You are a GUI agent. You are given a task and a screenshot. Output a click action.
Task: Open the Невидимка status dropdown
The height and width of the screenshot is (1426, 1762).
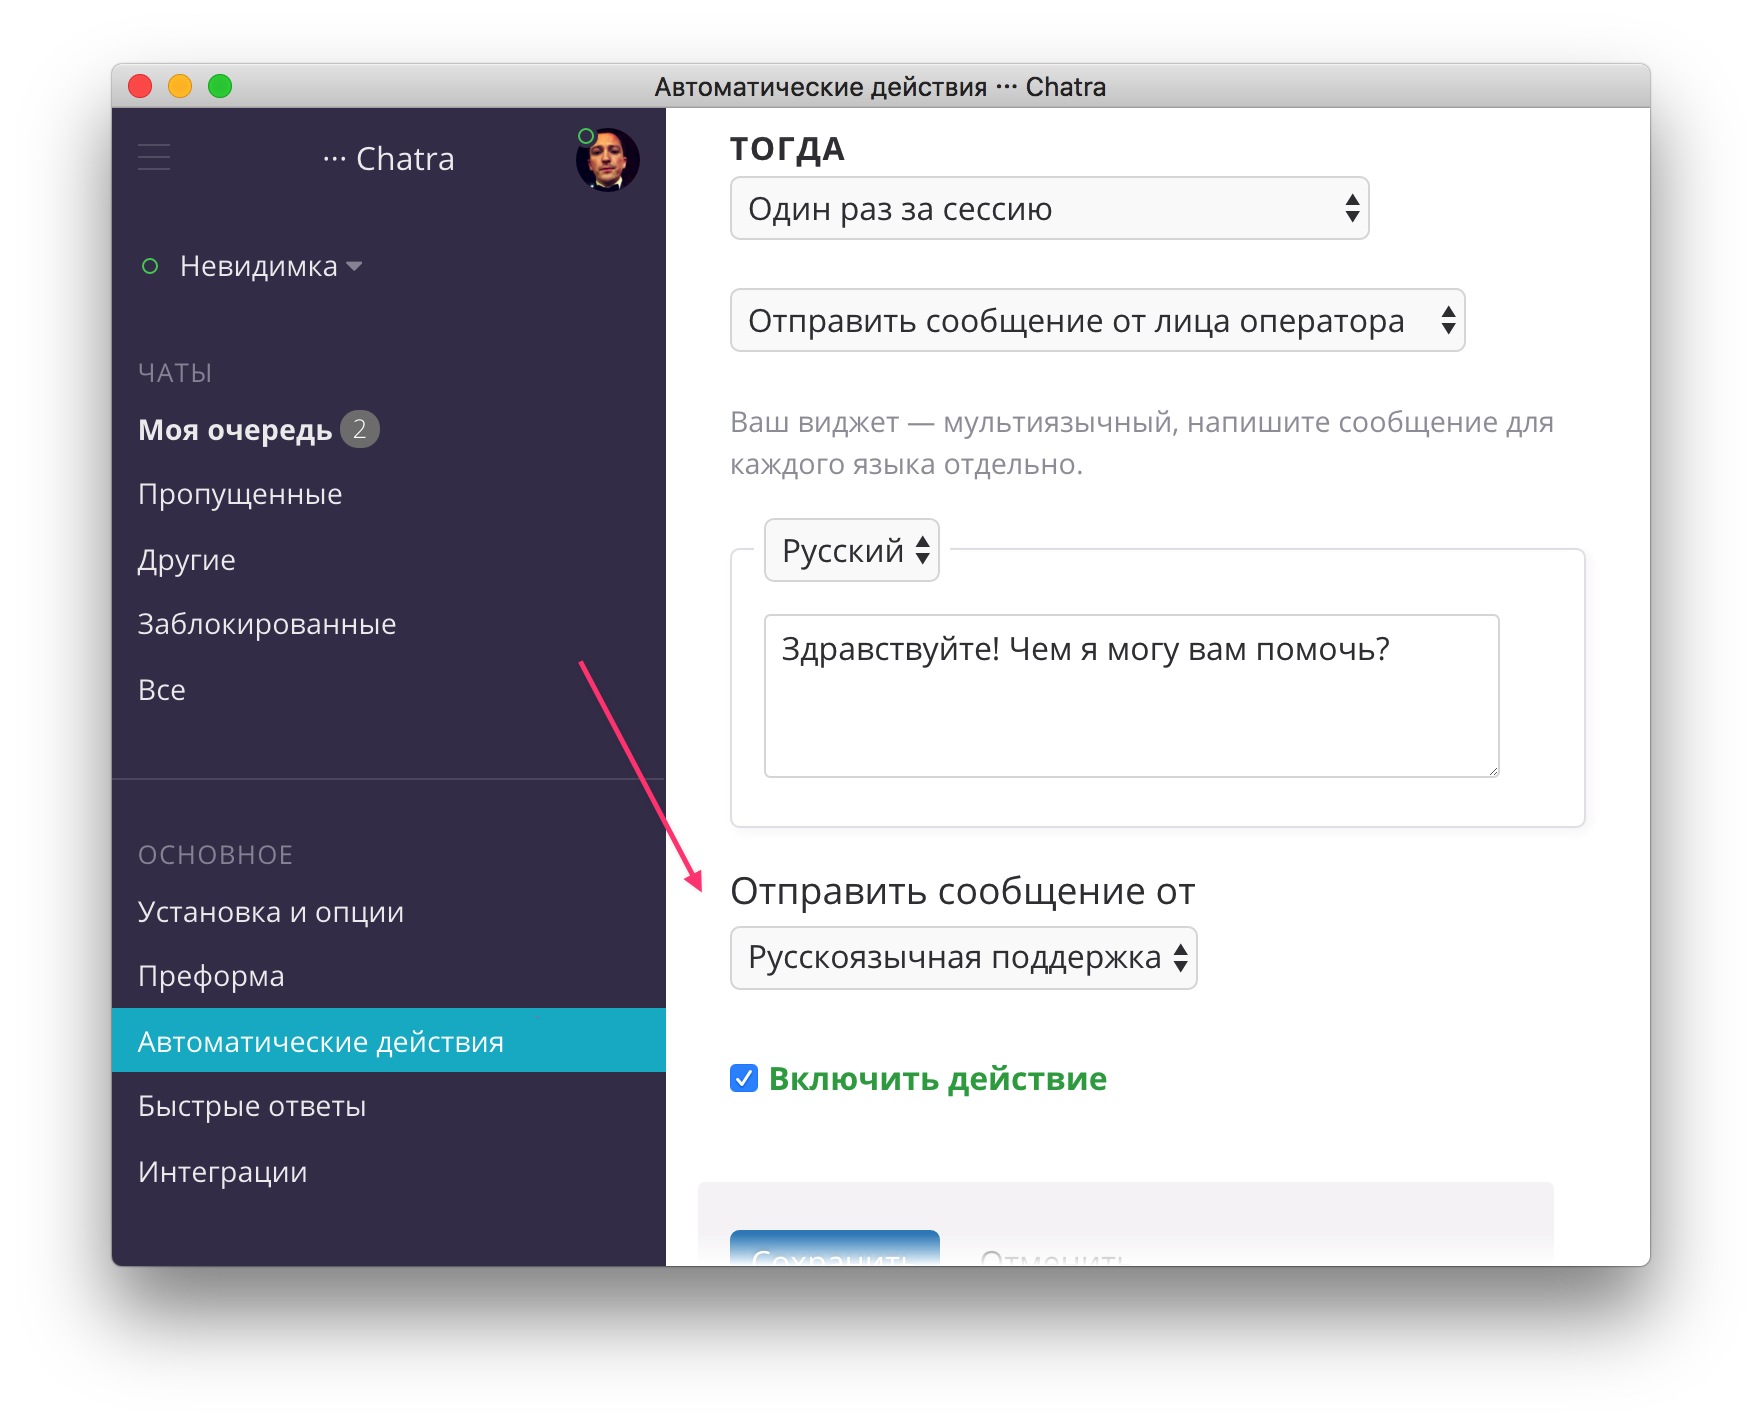(270, 267)
